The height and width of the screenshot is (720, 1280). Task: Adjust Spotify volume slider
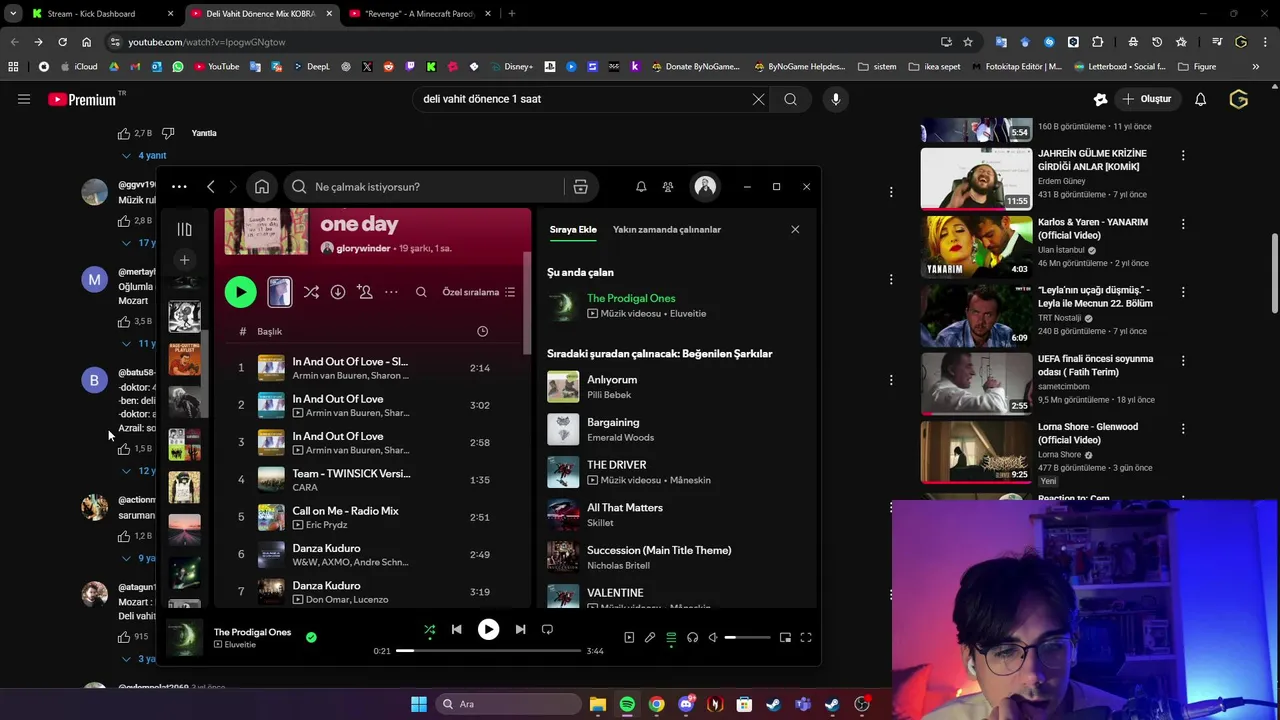point(748,637)
